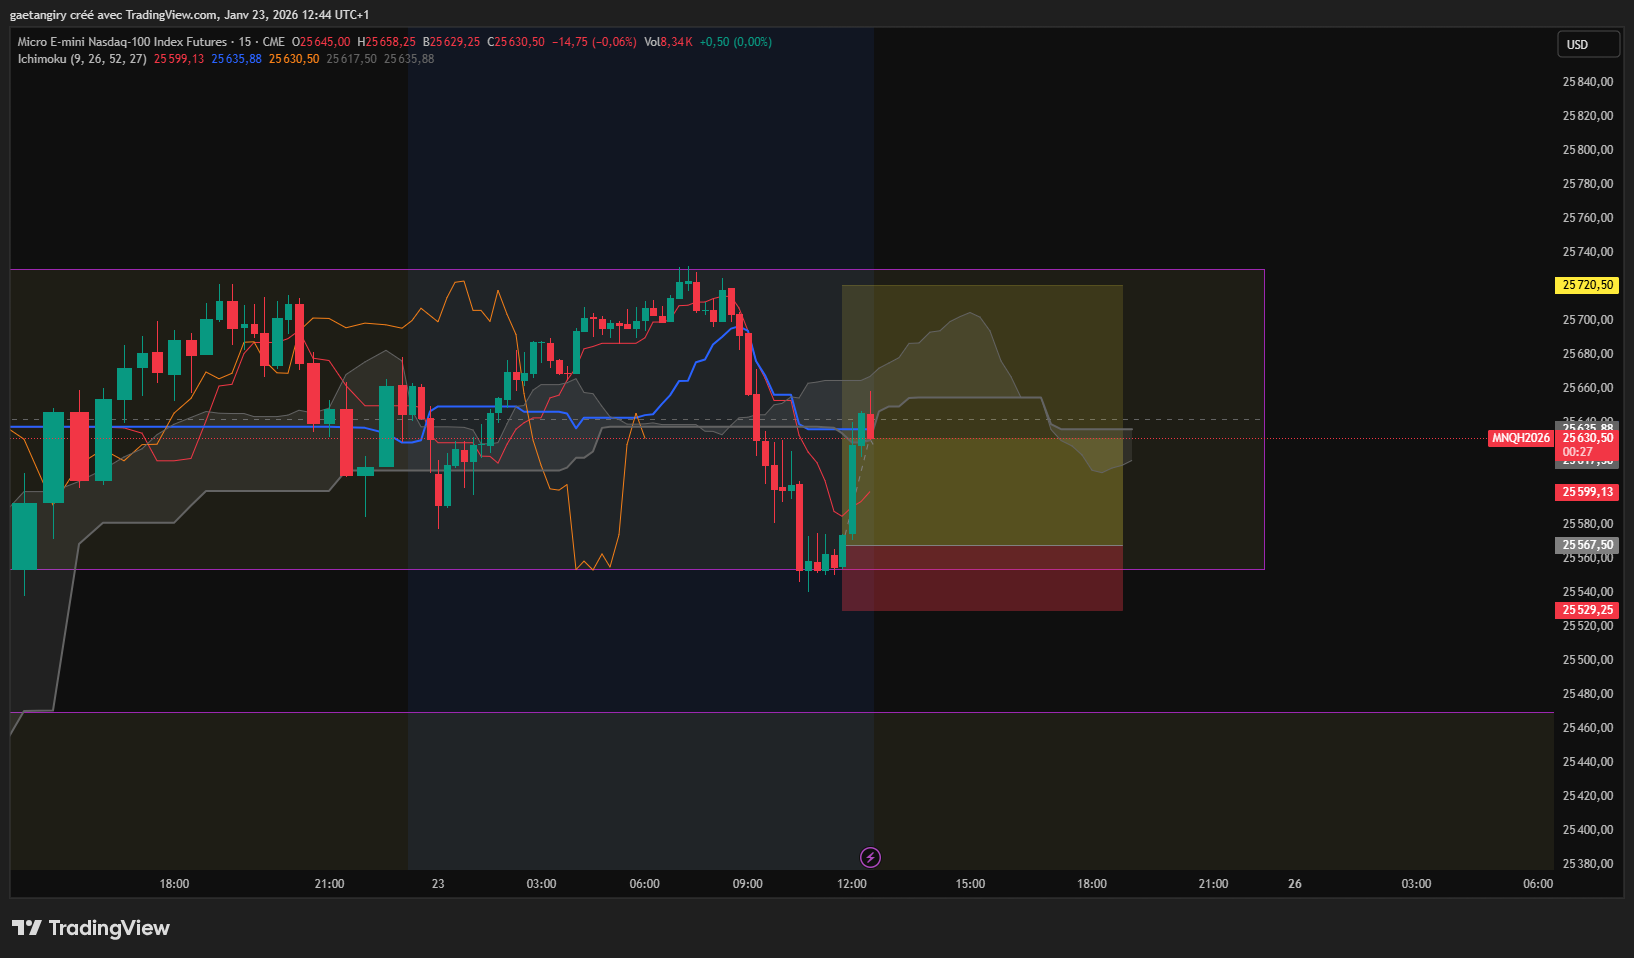Click the red 25529,25 stop price tag

[1588, 610]
